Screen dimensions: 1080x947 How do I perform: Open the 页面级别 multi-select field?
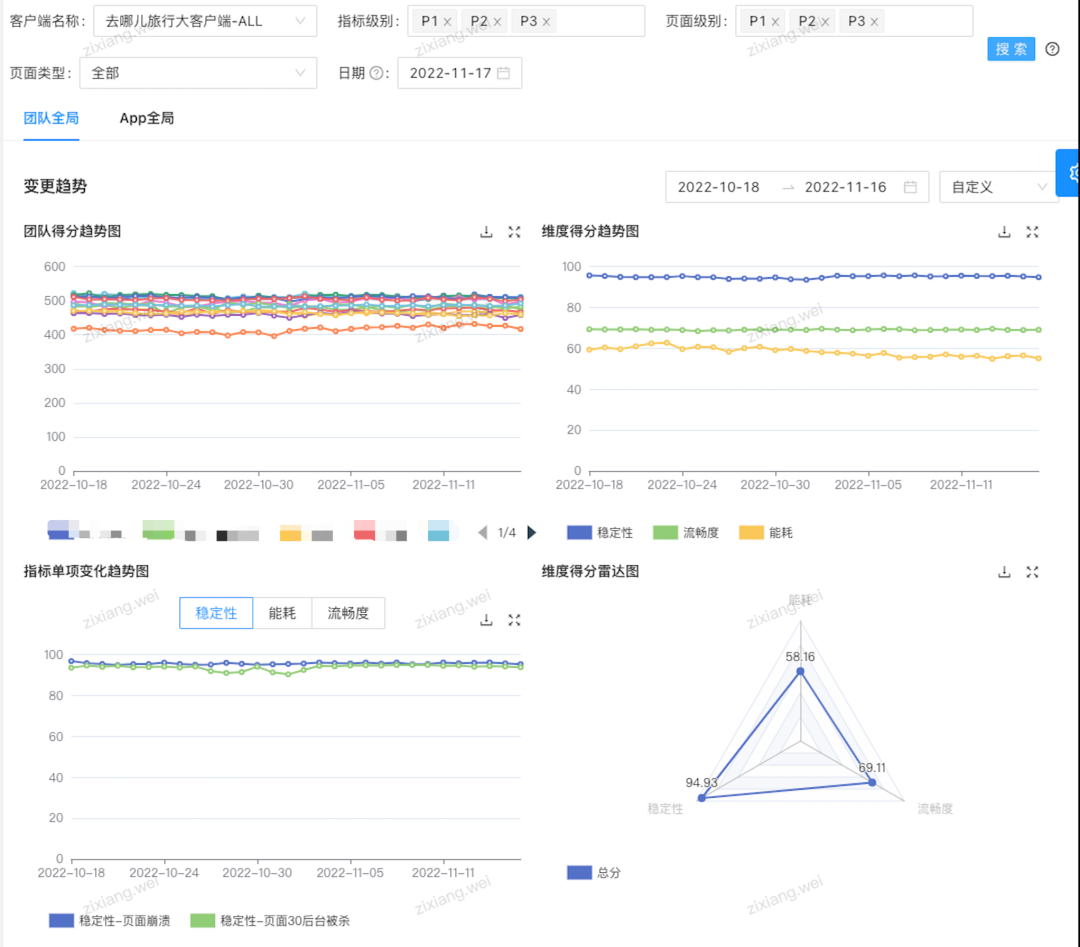point(854,21)
